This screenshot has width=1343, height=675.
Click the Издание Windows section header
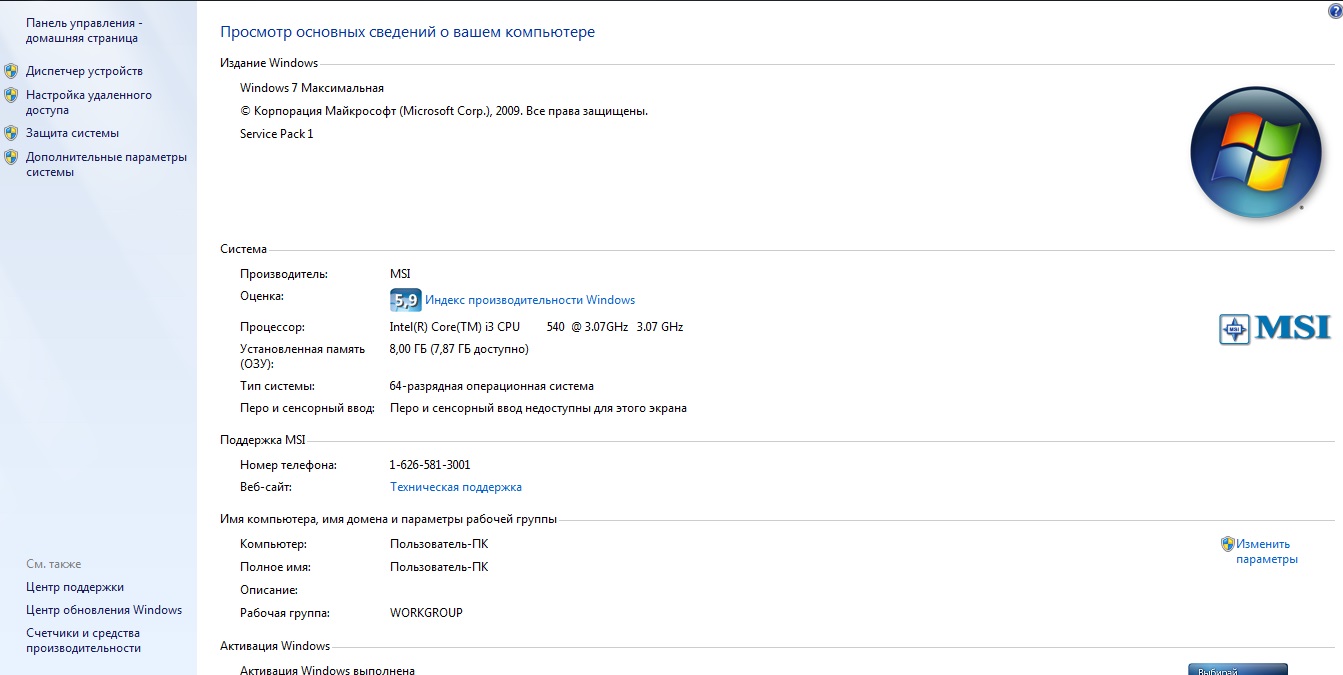(x=269, y=63)
